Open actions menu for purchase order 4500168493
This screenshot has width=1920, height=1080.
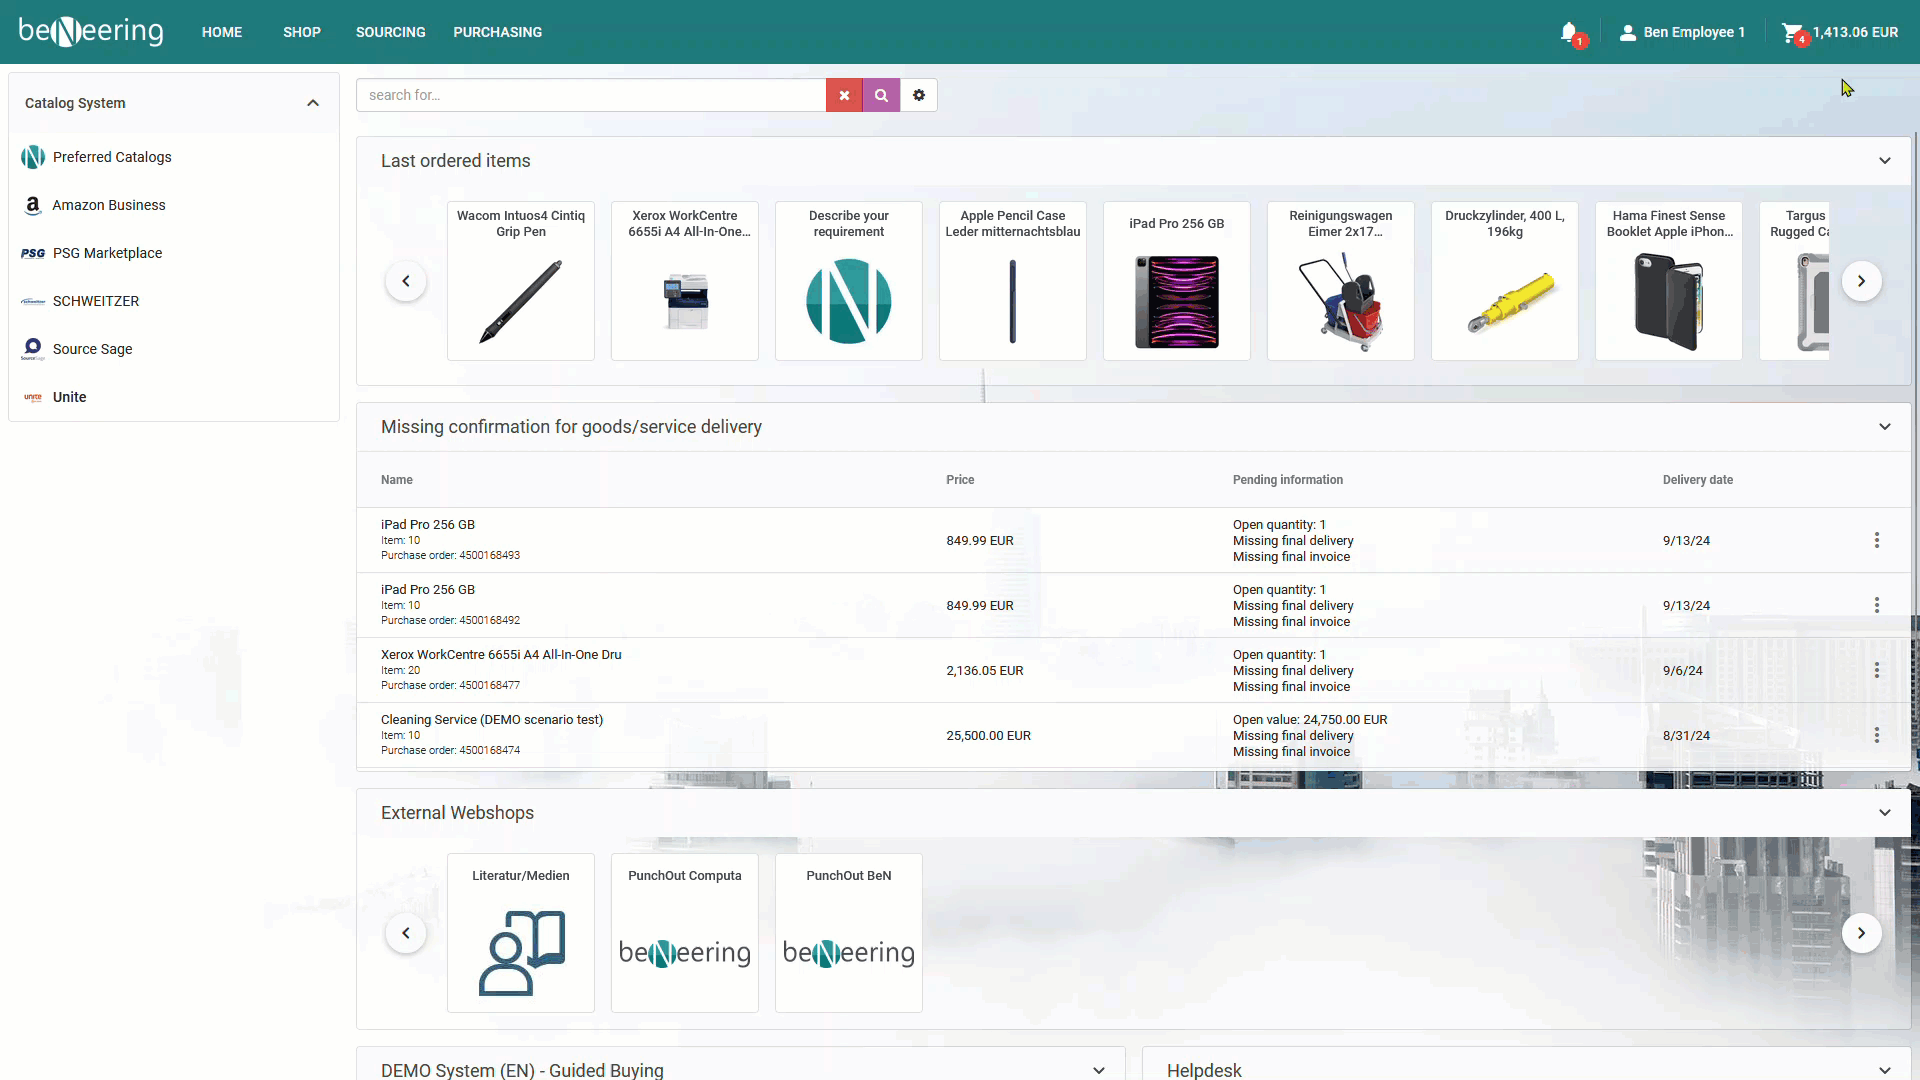pos(1877,540)
